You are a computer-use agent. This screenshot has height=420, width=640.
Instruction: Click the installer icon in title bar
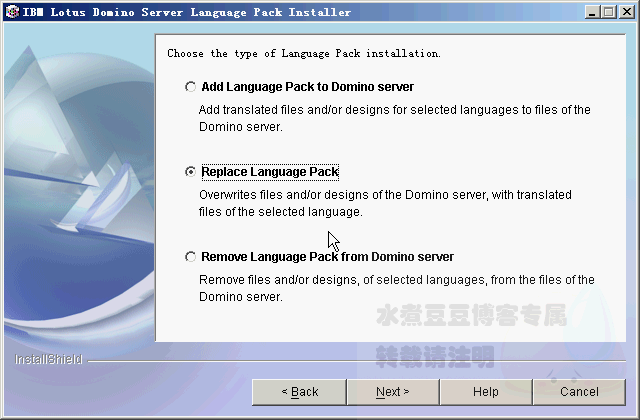(12, 12)
